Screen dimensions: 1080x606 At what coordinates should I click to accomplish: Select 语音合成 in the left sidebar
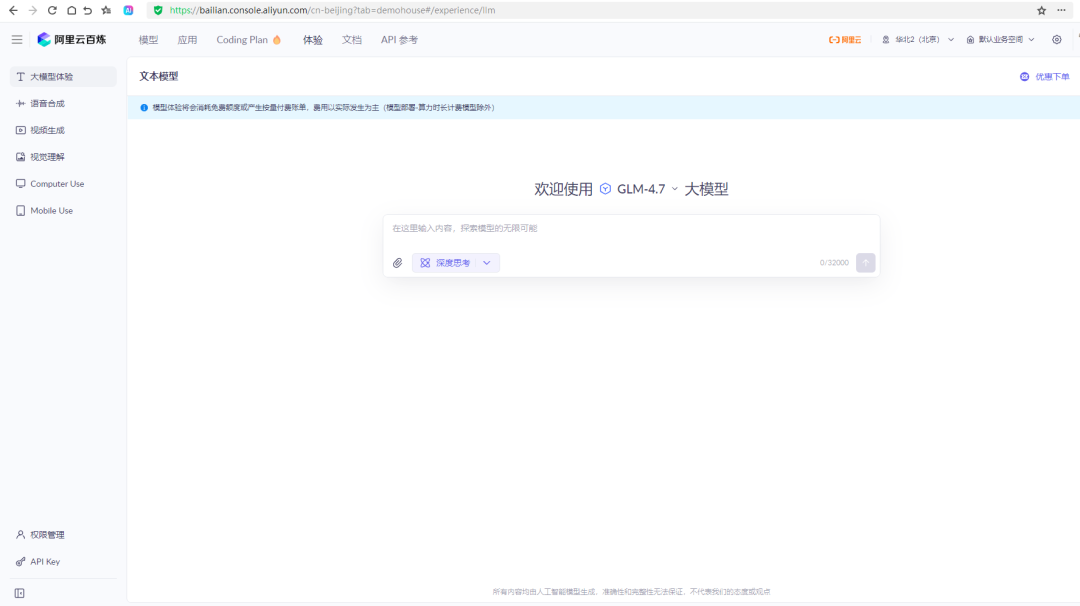[x=50, y=102]
